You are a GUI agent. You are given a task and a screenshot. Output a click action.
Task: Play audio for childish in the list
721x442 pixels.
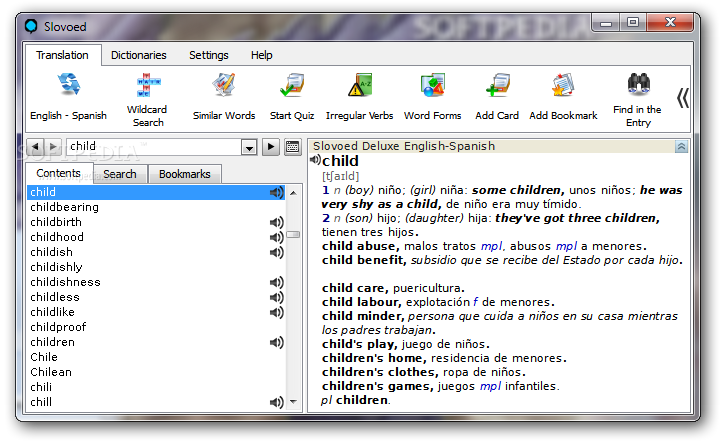pyautogui.click(x=276, y=253)
